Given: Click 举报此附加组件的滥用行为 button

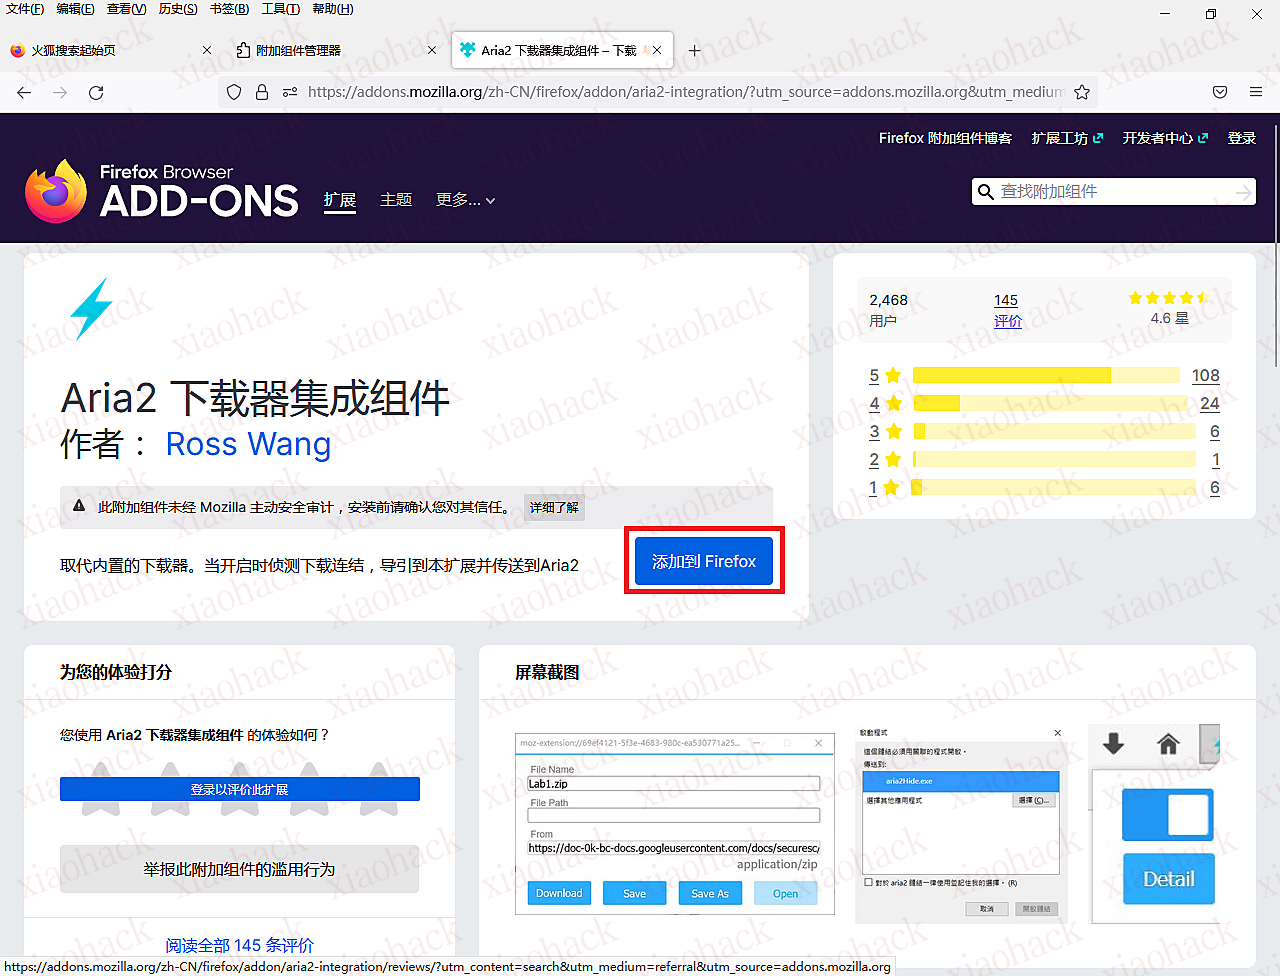Looking at the screenshot, I should point(239,869).
